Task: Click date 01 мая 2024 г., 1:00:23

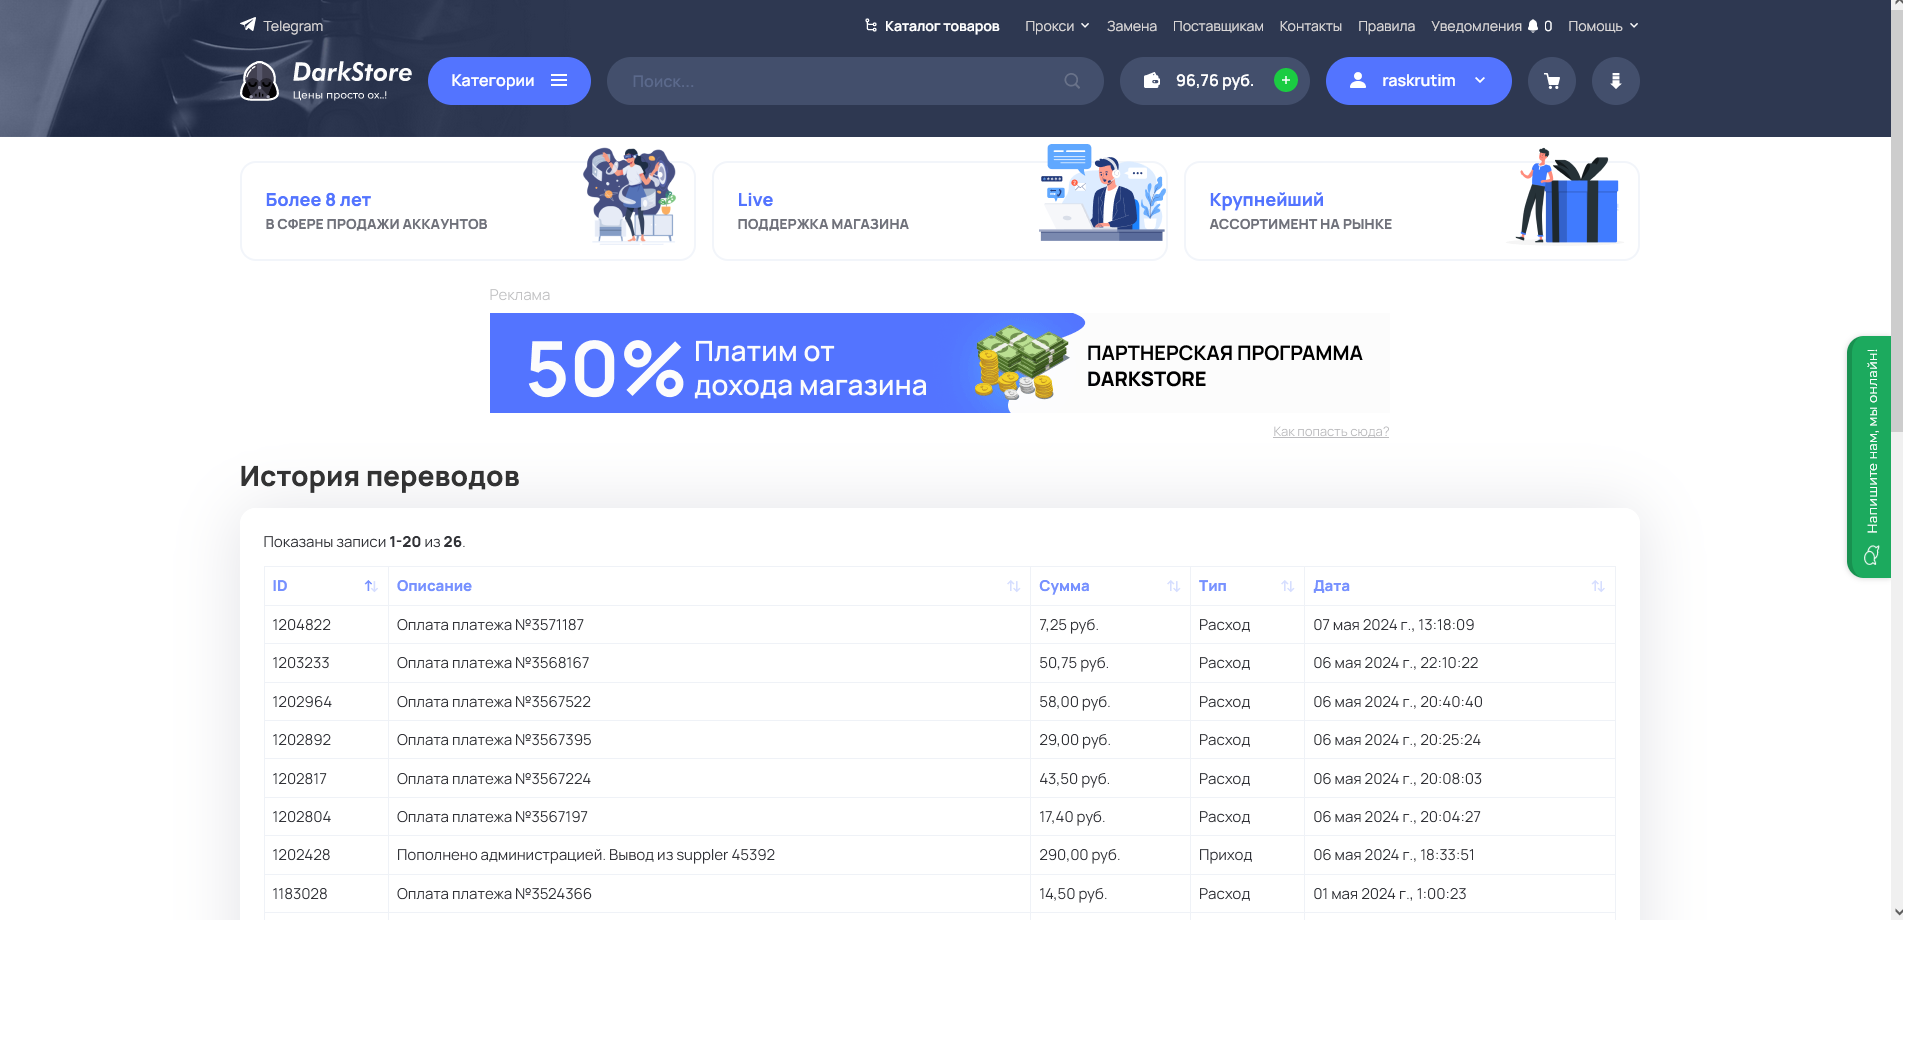Action: pos(1390,894)
